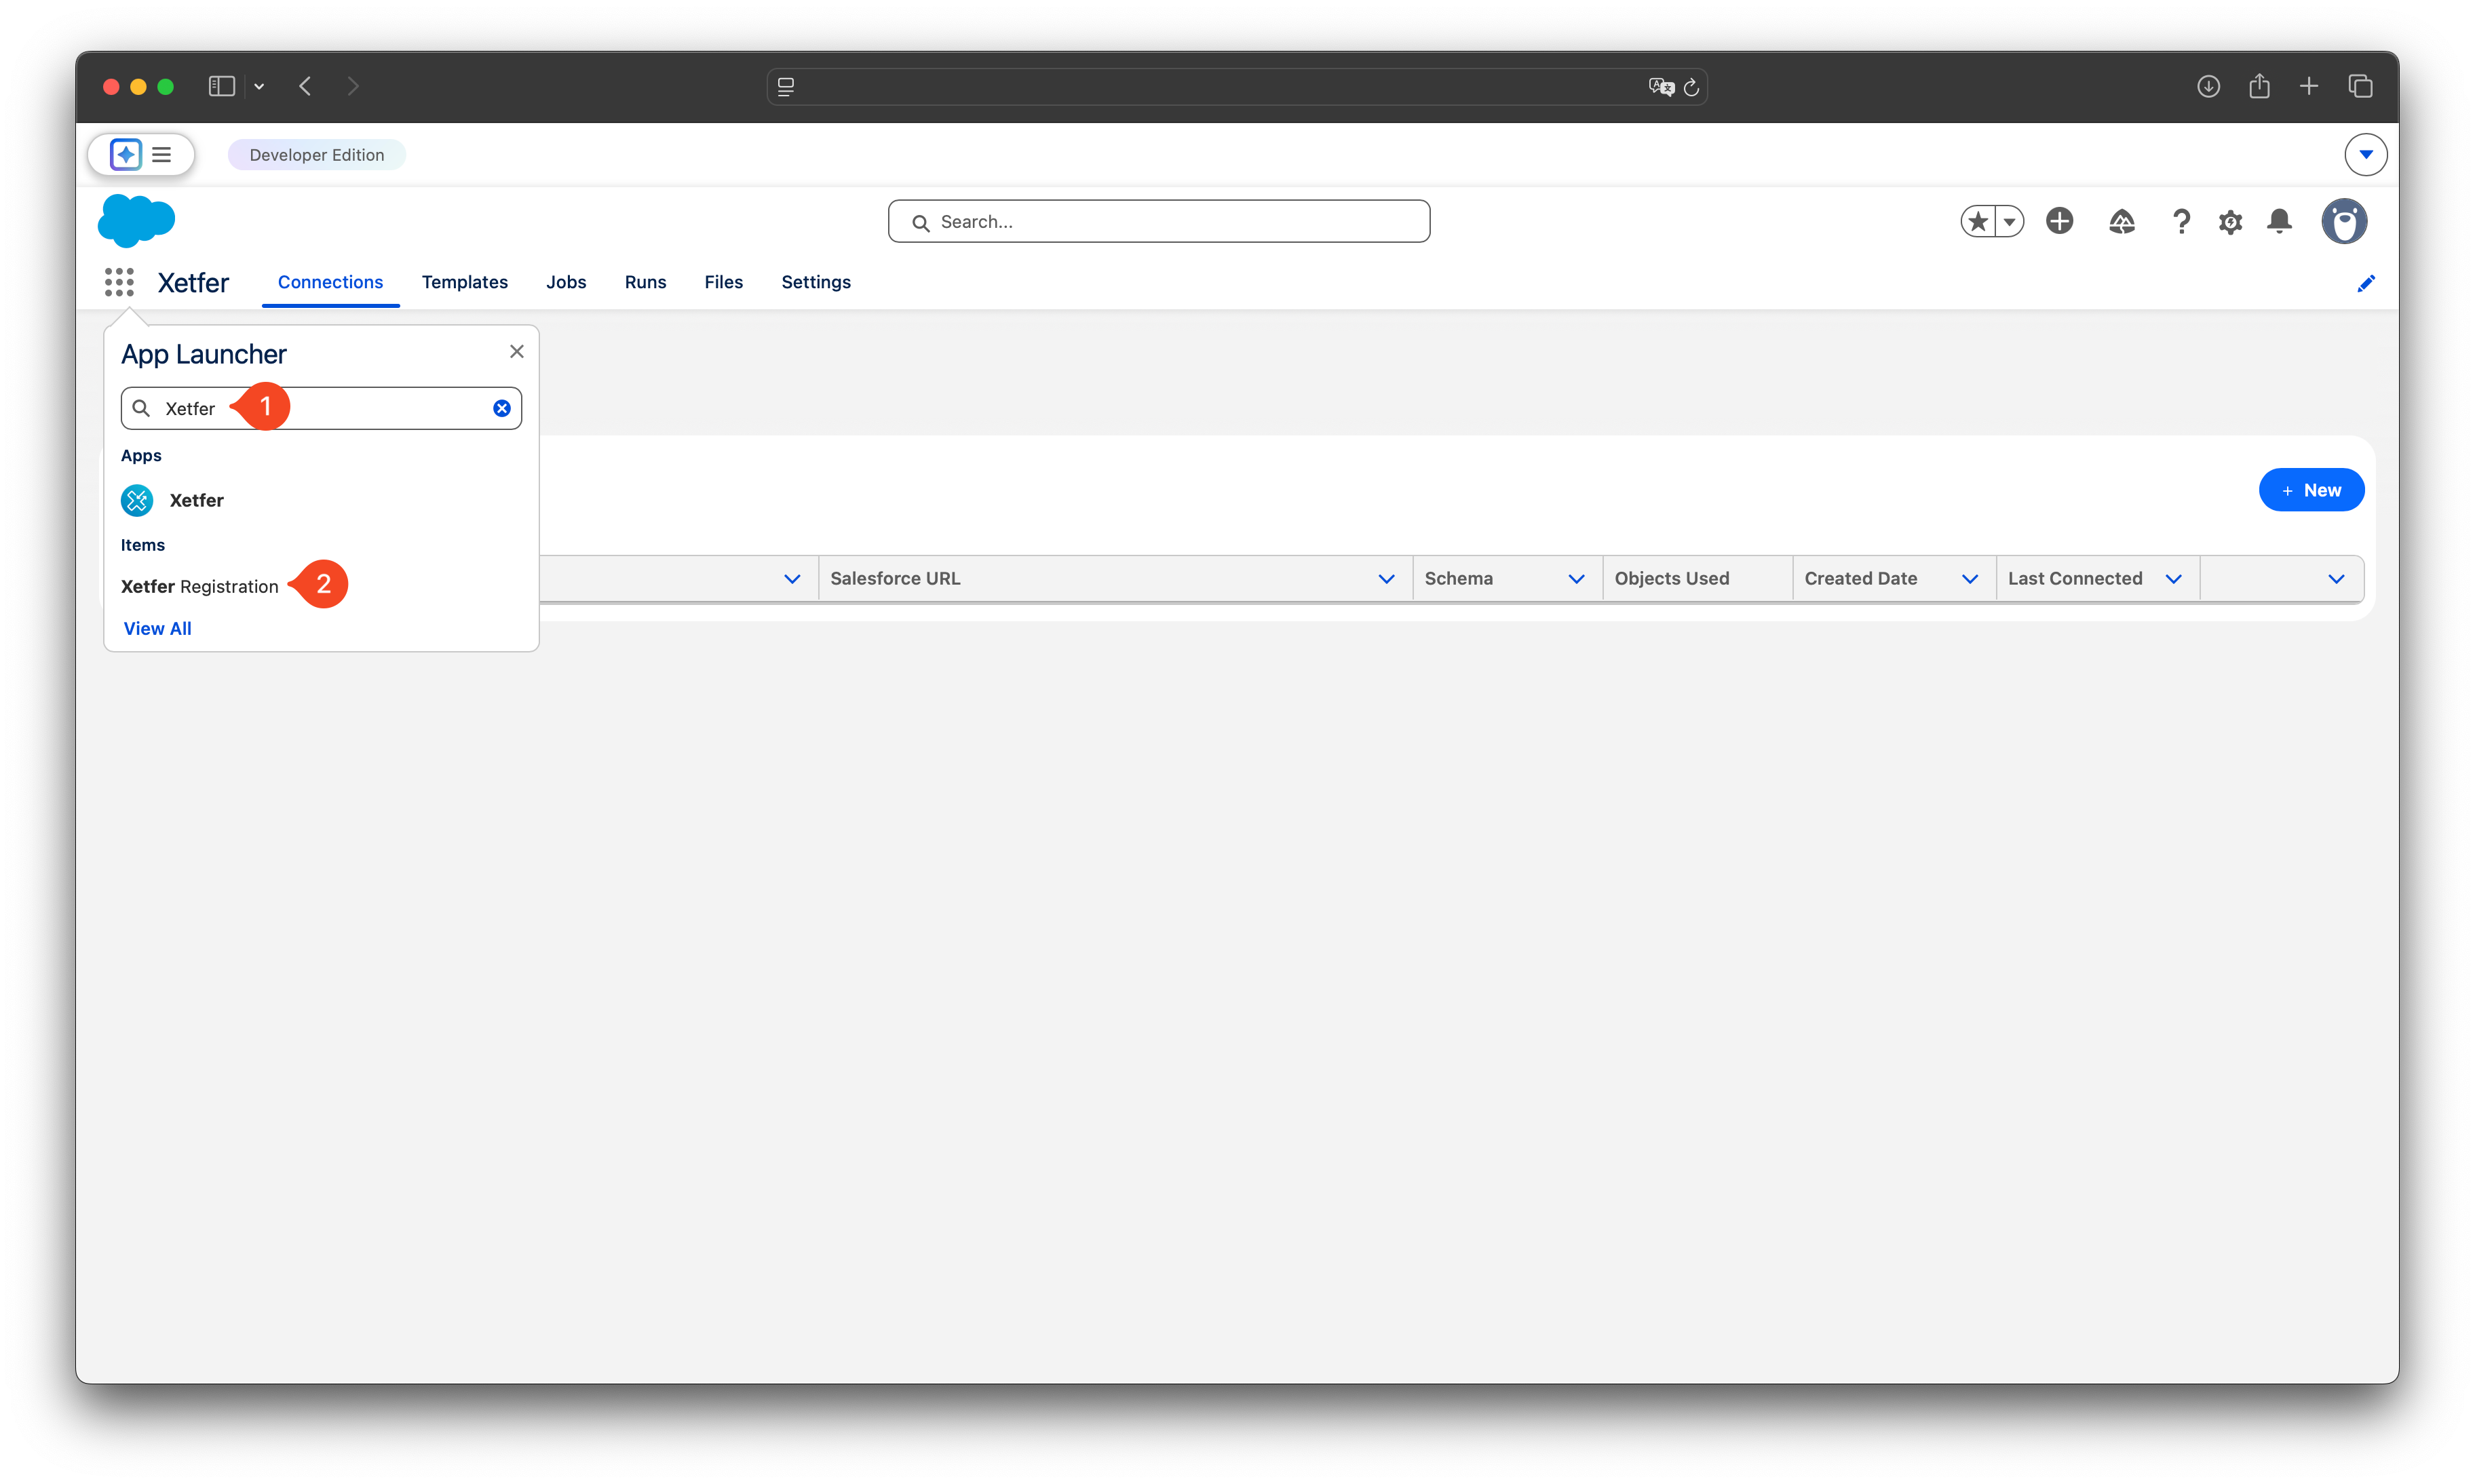Expand the Salesforce URL column filter arrow

(x=1386, y=578)
